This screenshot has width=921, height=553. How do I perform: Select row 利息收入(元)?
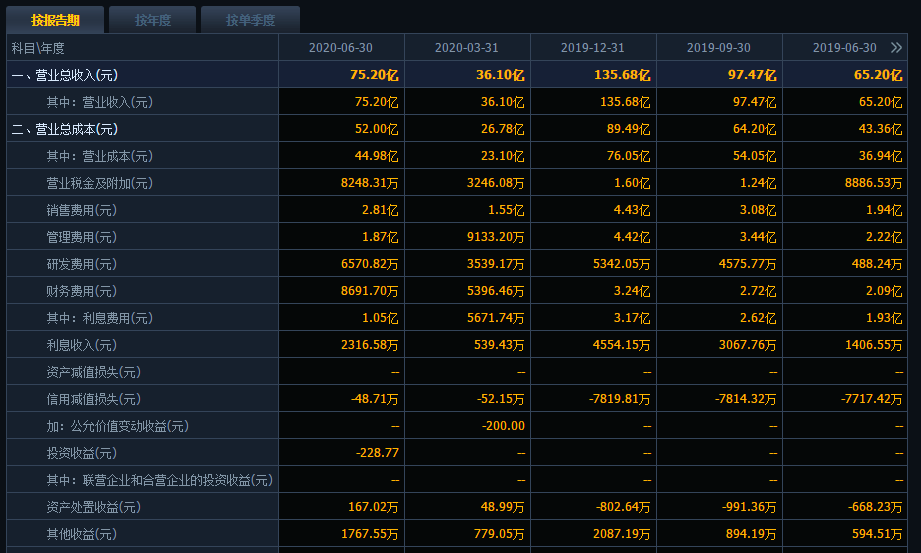[x=457, y=345]
